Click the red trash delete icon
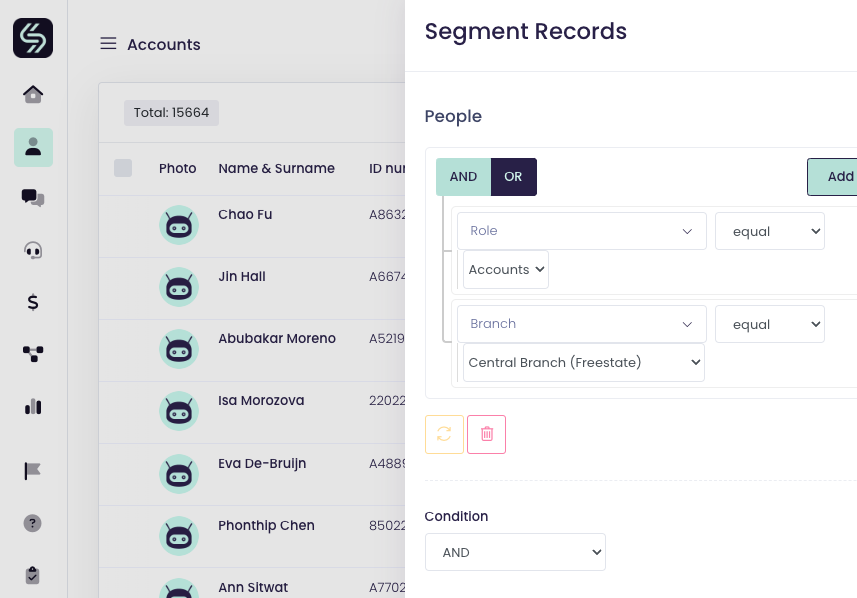This screenshot has width=857, height=598. coord(486,434)
